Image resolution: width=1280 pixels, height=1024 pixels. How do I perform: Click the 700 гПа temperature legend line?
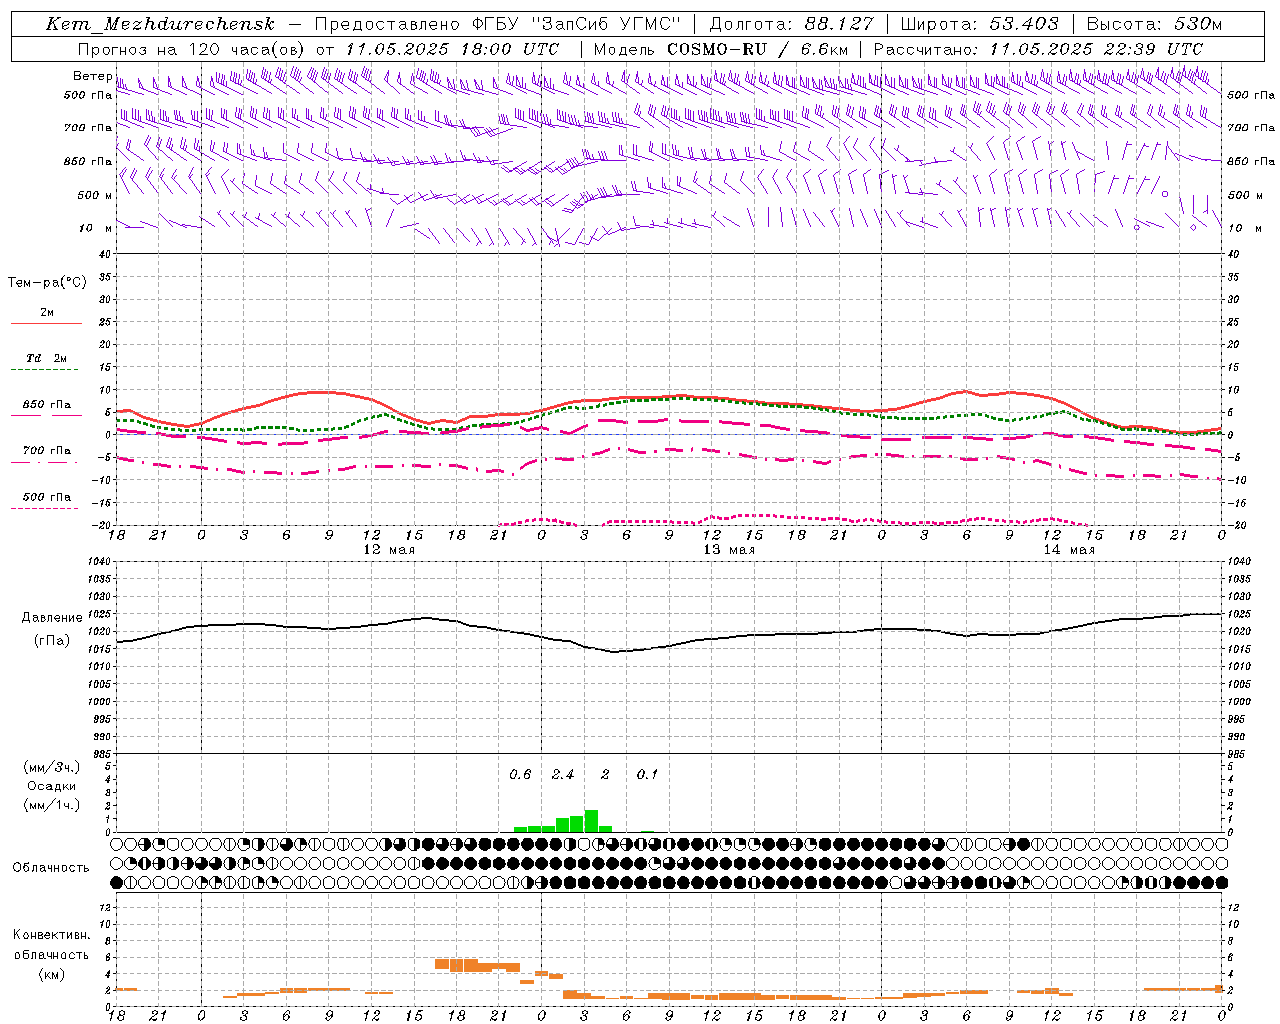click(x=44, y=462)
